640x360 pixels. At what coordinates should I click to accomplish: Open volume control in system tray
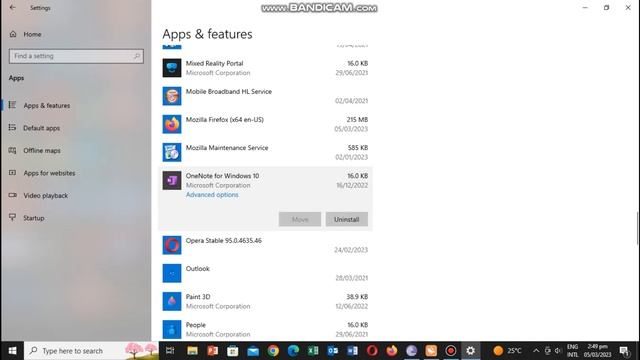coord(558,351)
